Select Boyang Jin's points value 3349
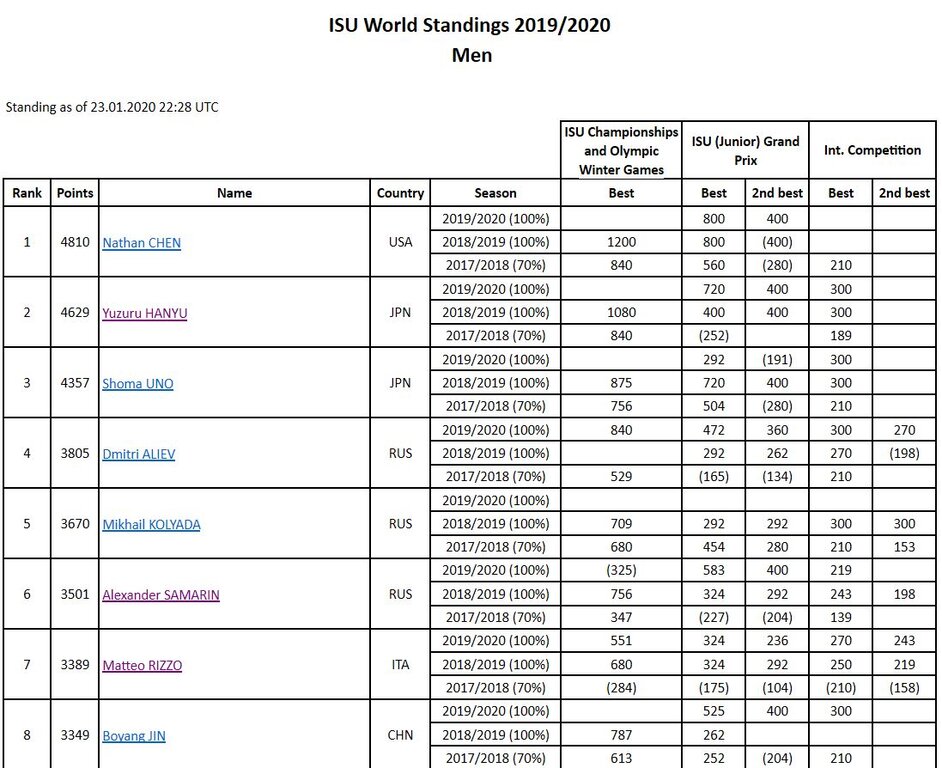This screenshot has height=768, width=942. tap(75, 735)
